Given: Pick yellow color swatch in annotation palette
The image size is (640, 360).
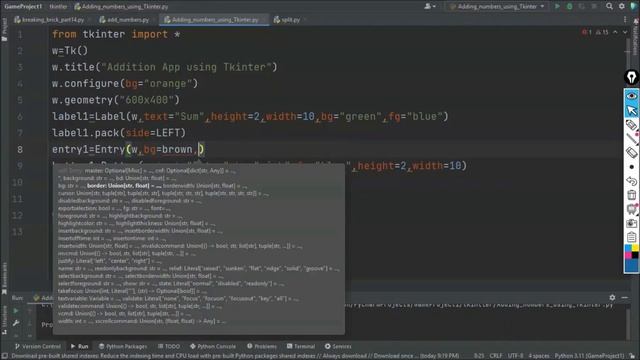Looking at the screenshot, I should [635, 248].
